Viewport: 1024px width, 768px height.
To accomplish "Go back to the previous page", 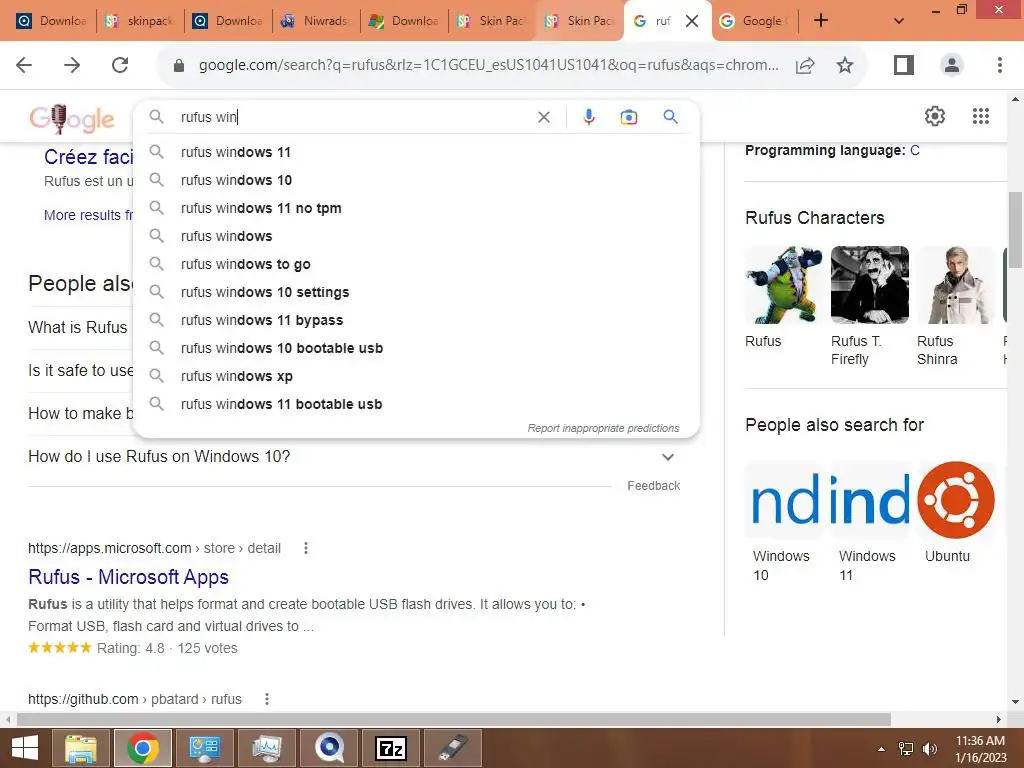I will [x=24, y=65].
